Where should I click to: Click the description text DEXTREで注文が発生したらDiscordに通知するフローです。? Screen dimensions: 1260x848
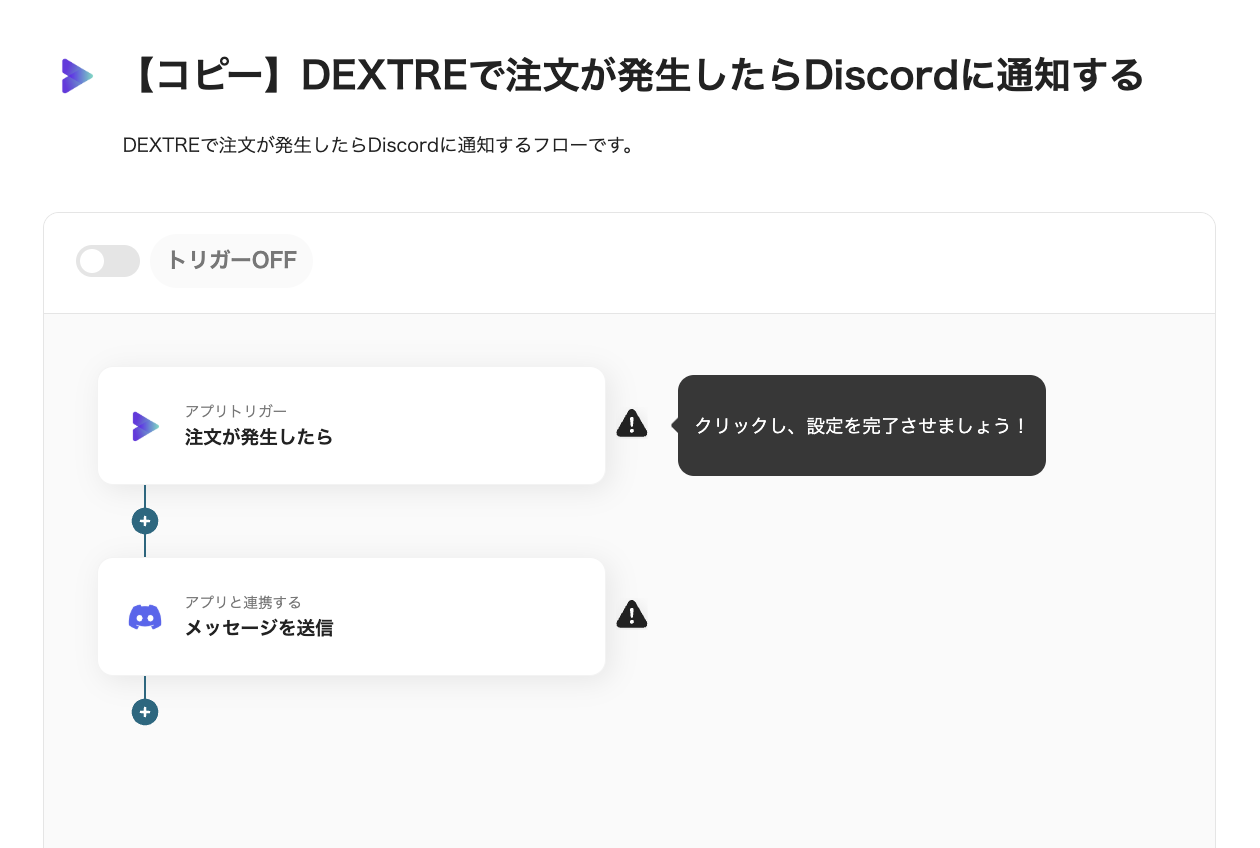379,145
